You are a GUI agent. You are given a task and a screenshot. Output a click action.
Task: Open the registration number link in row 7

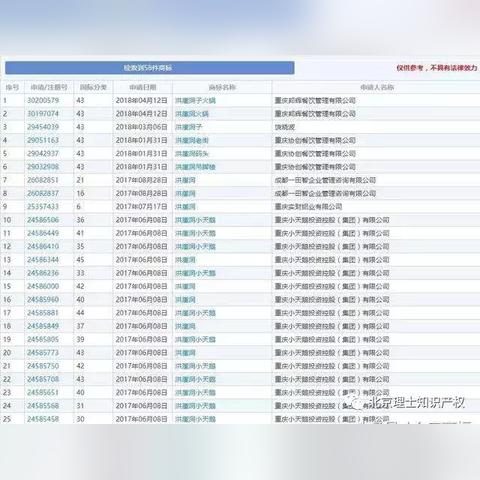[43, 180]
